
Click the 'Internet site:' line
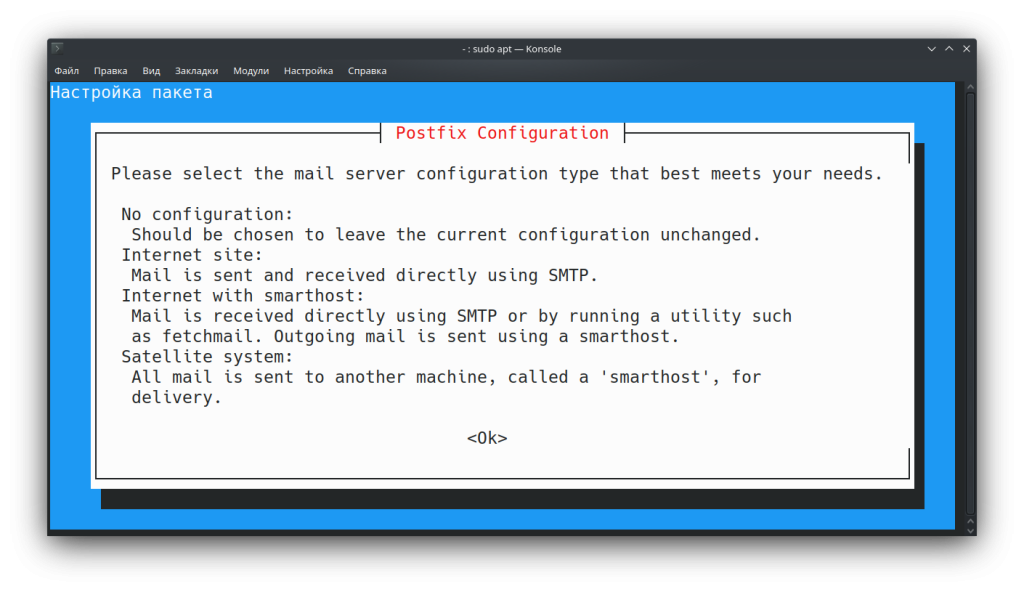[192, 255]
